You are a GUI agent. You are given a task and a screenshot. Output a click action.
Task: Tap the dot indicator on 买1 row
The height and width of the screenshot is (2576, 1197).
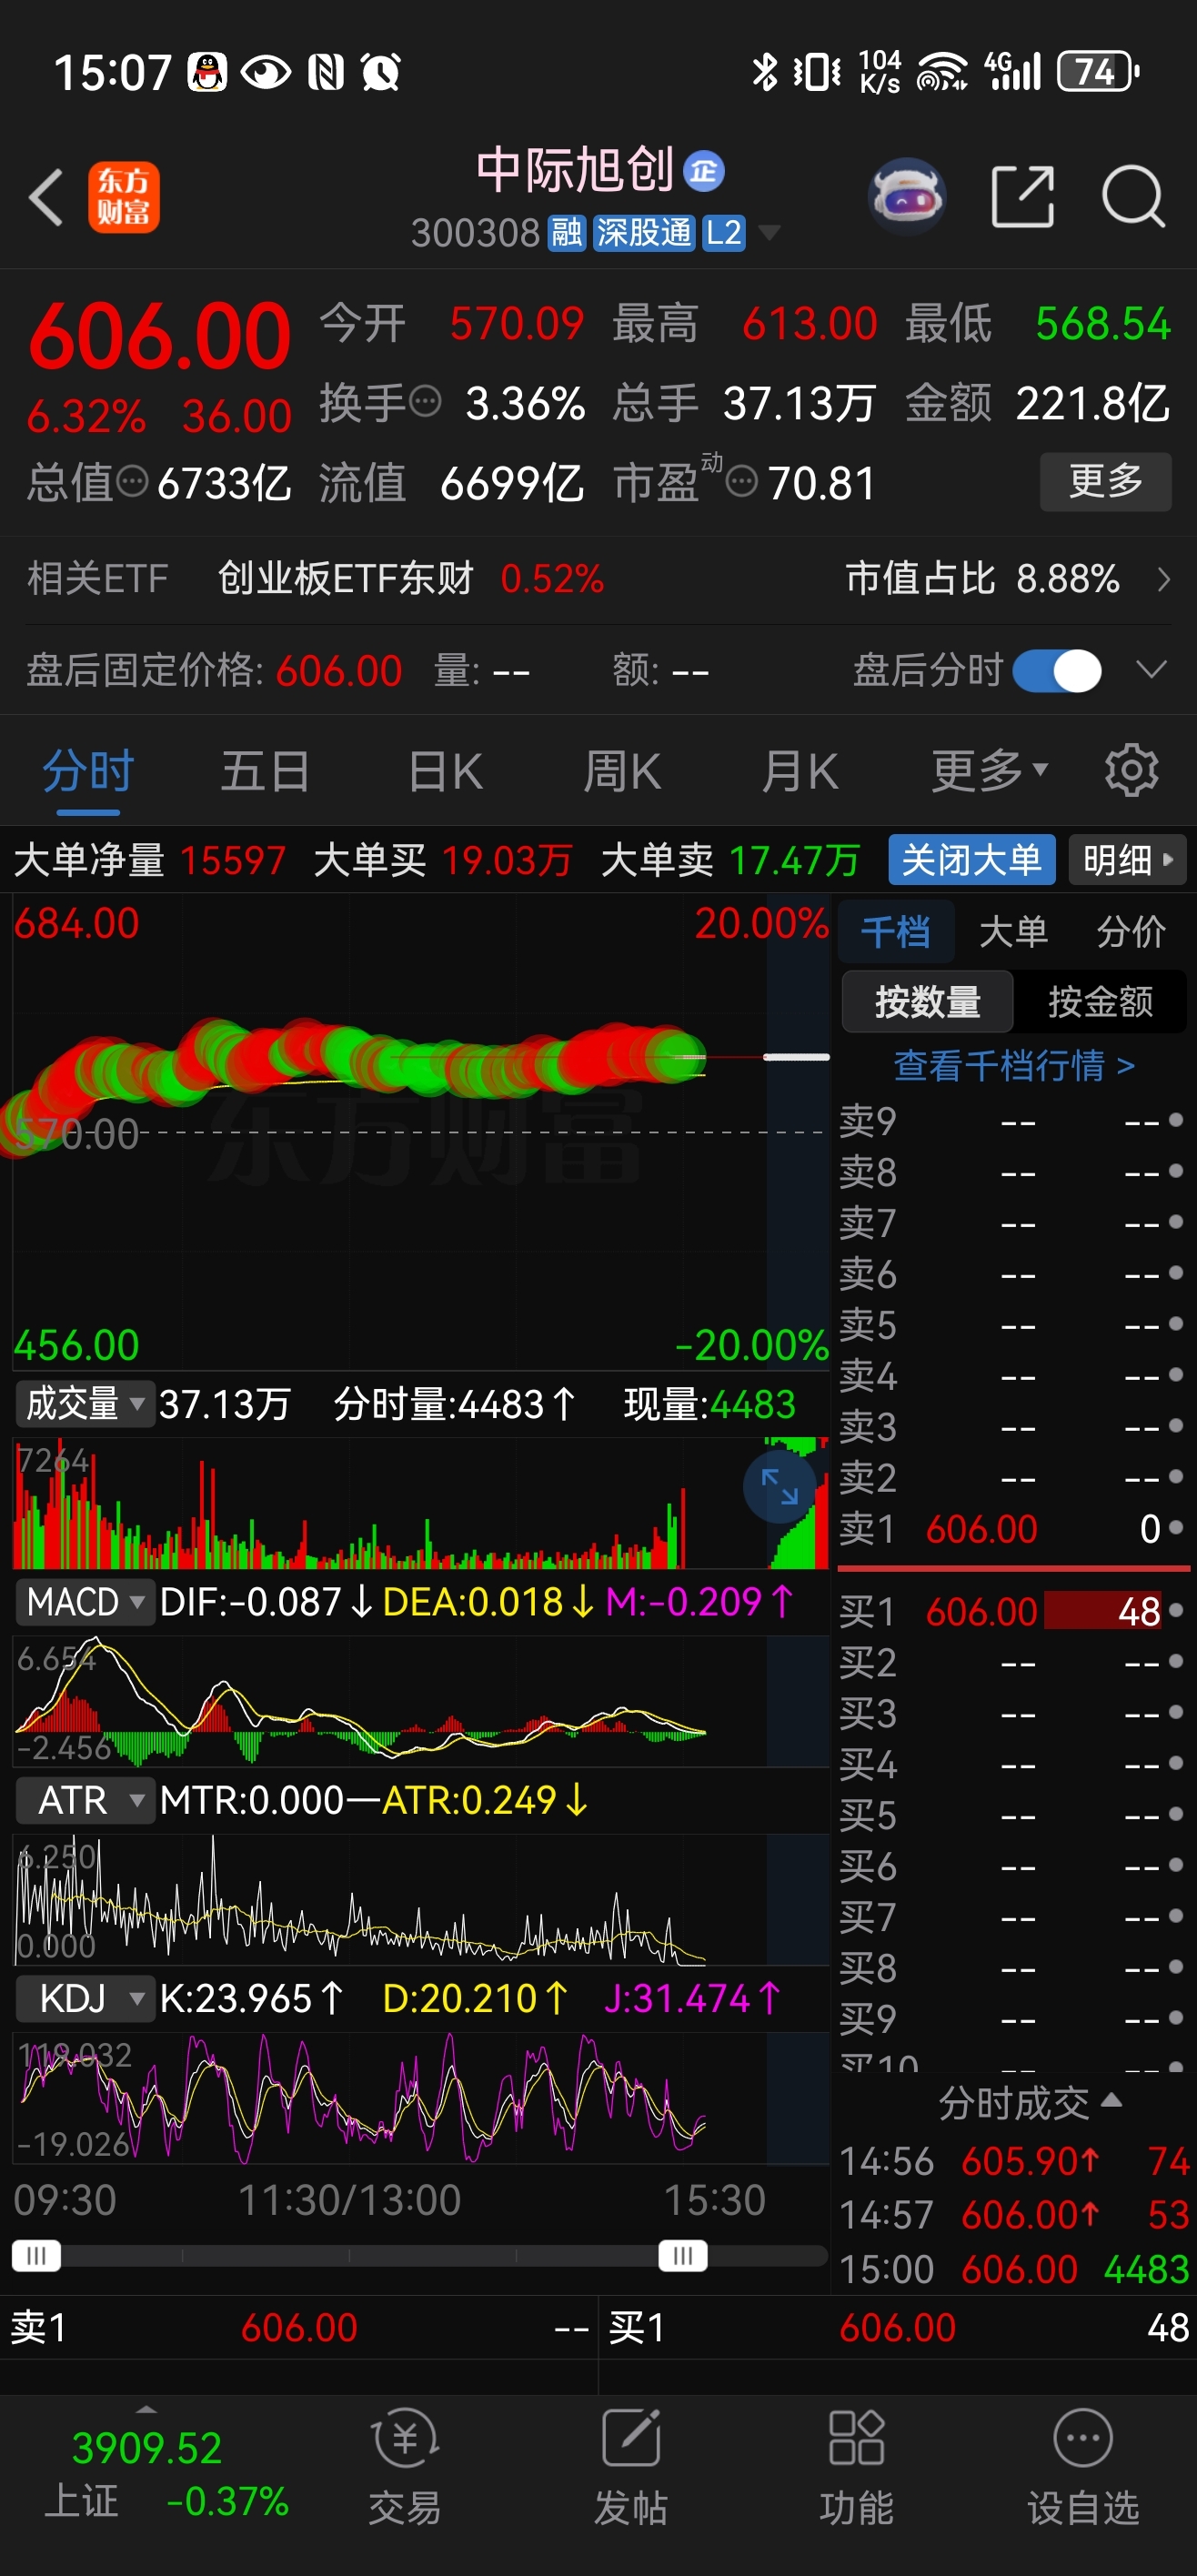click(x=1176, y=1610)
